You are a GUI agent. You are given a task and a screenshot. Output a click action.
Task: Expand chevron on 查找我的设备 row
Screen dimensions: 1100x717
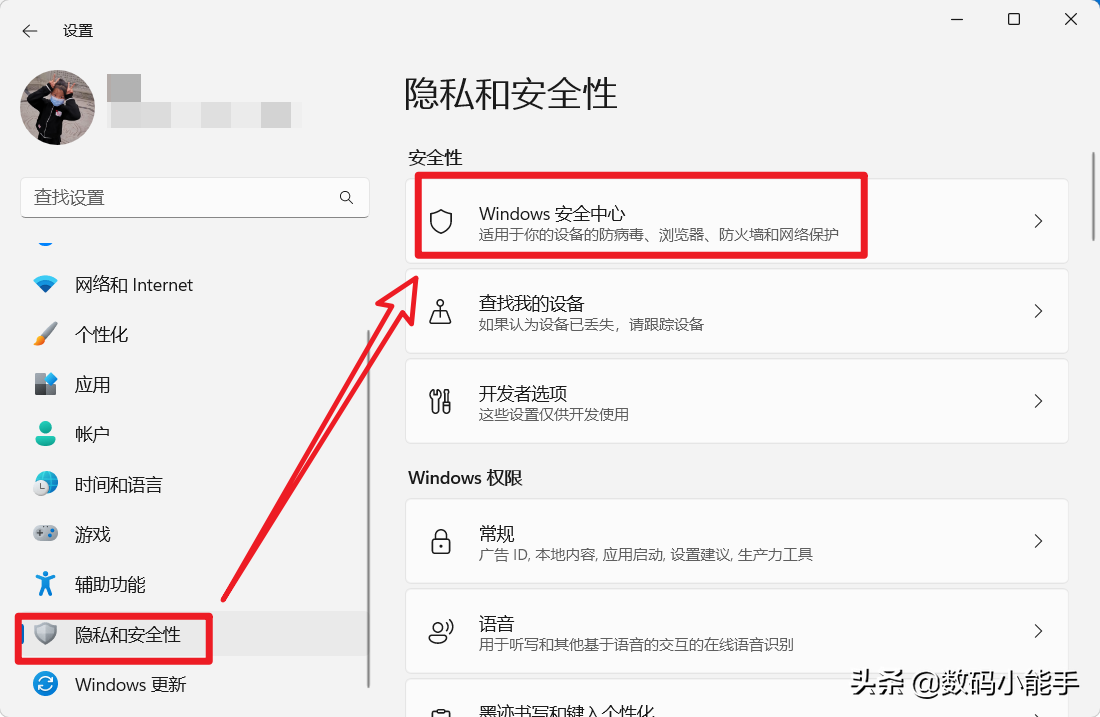pyautogui.click(x=1038, y=311)
